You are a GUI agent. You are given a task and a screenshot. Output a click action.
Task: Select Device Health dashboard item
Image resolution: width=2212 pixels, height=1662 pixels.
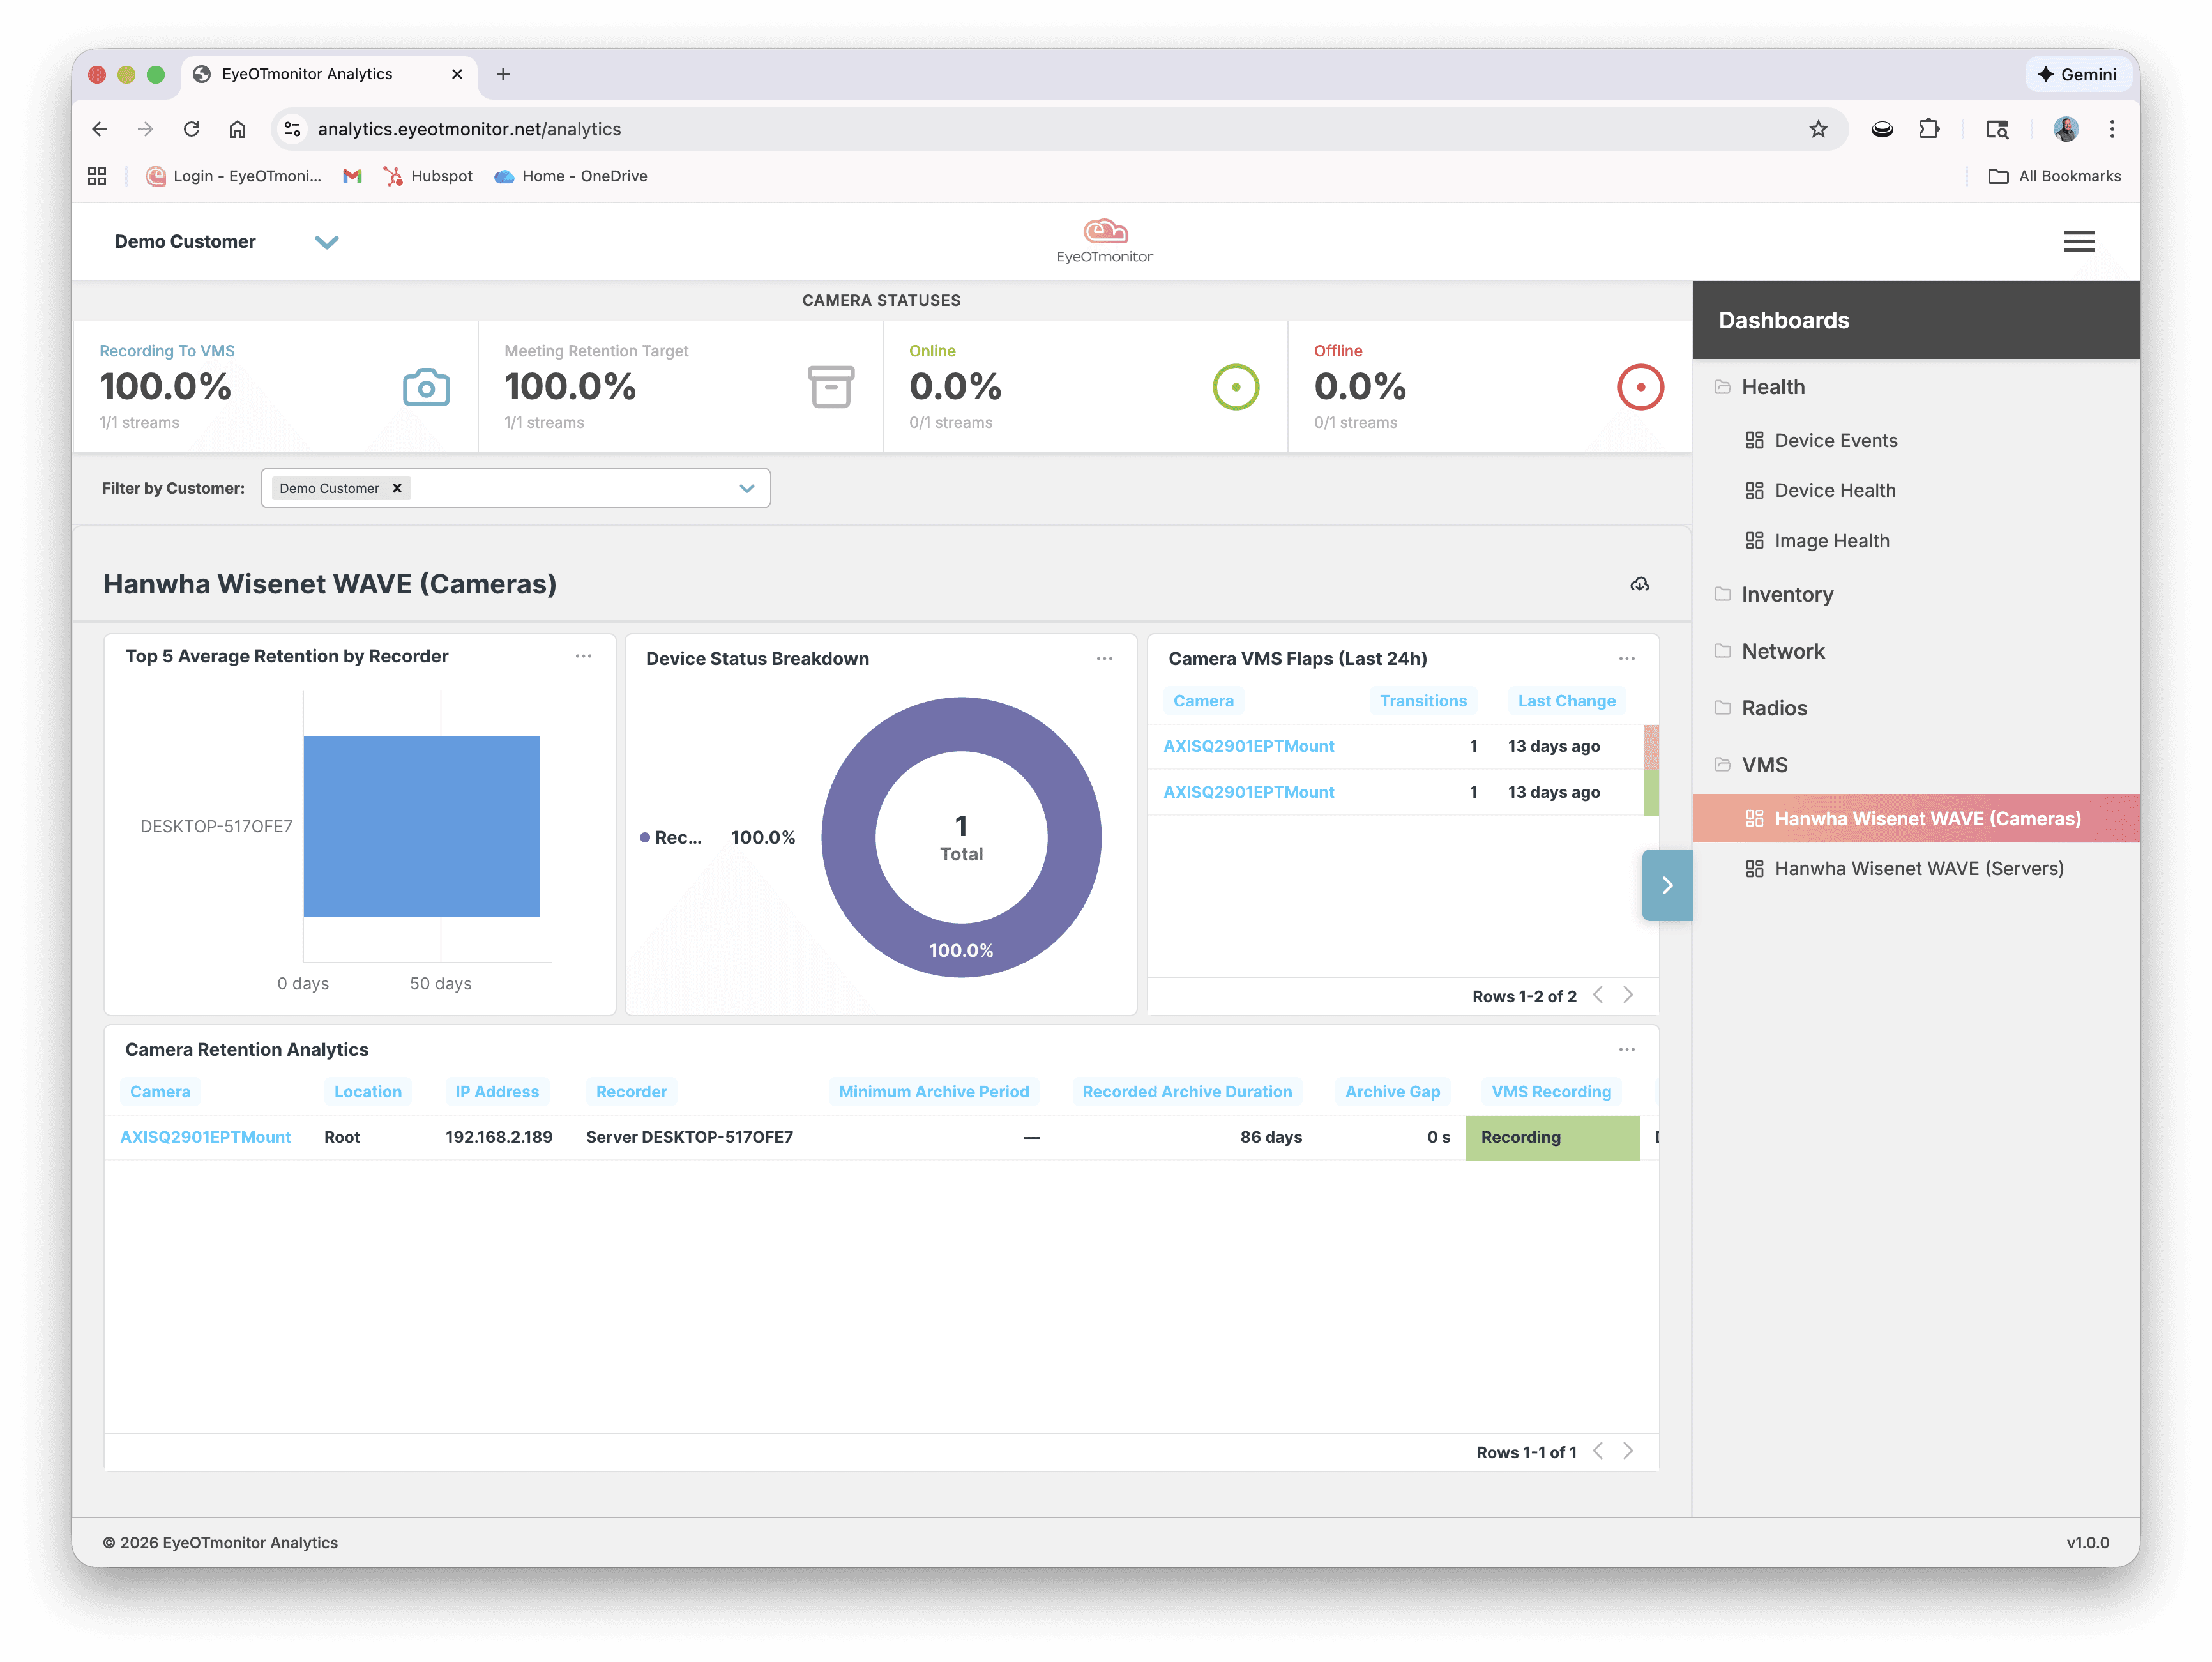(x=1834, y=490)
